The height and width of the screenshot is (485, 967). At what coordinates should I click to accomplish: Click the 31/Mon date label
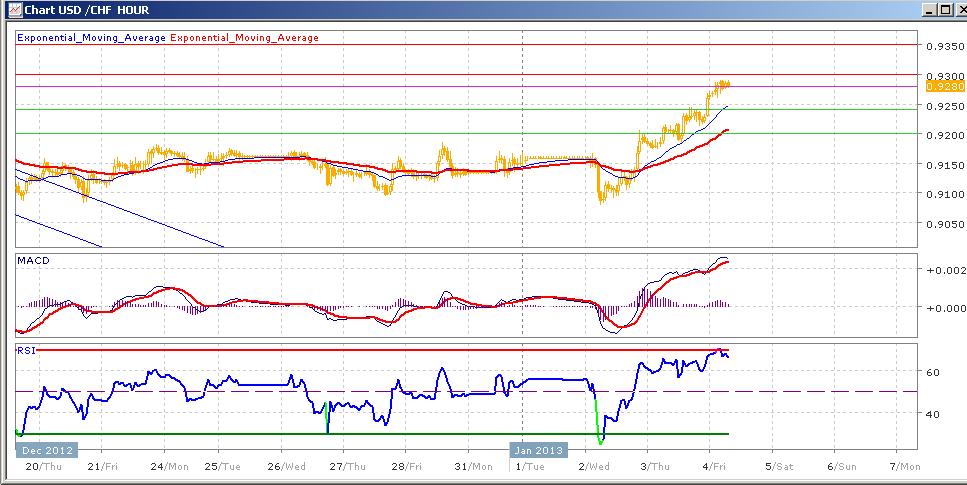coord(472,466)
